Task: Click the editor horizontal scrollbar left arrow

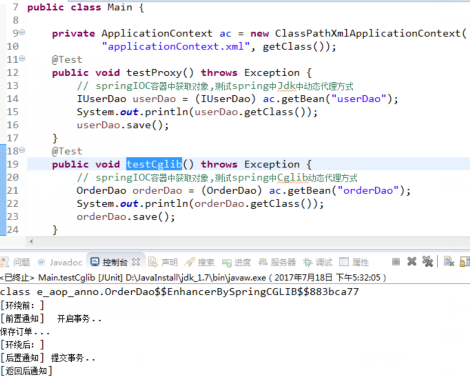Action: 31,241
